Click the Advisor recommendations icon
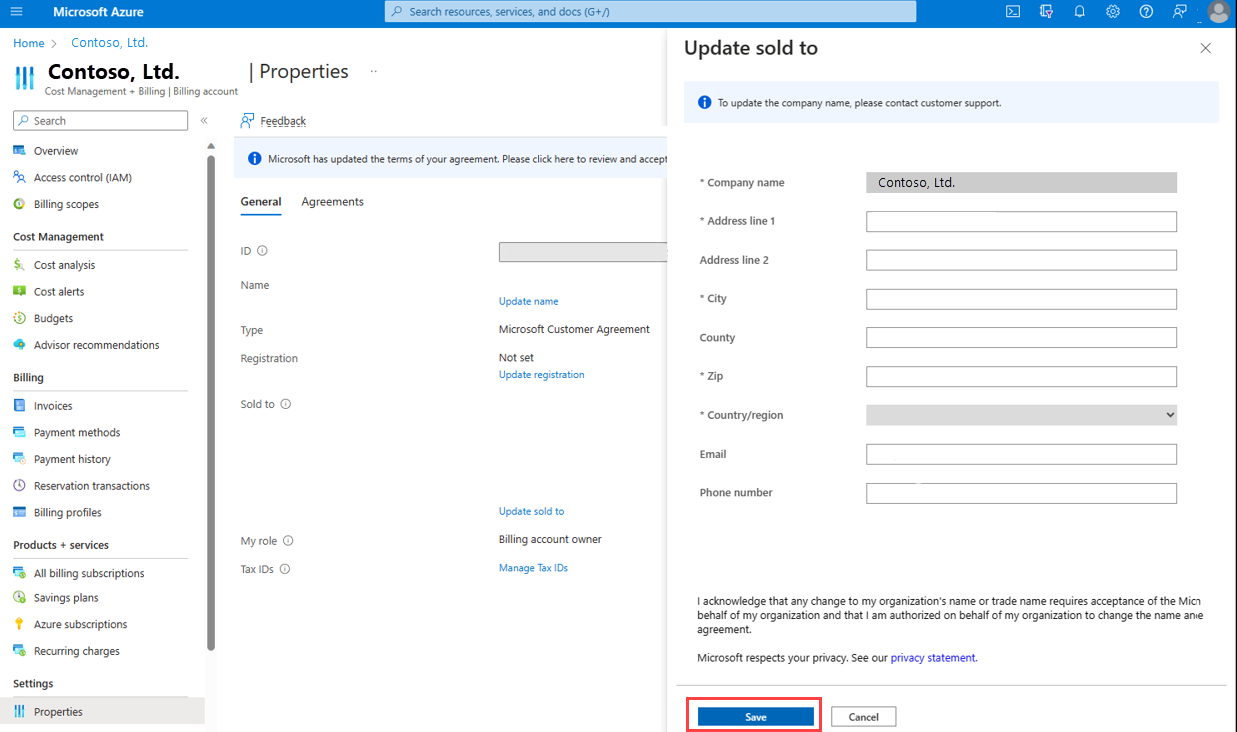Image resolution: width=1237 pixels, height=732 pixels. pyautogui.click(x=19, y=345)
